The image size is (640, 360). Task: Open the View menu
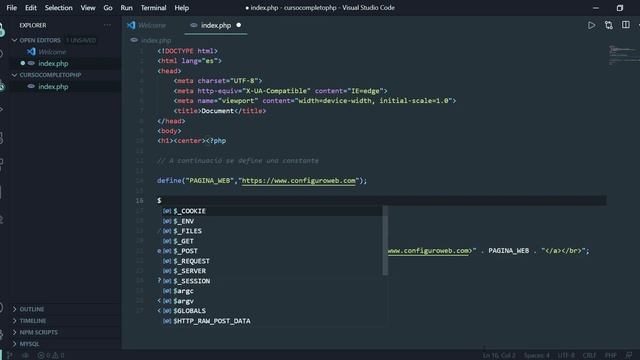(88, 8)
